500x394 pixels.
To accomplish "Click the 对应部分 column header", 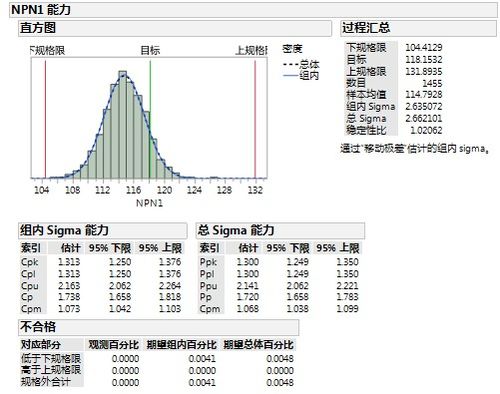I will coord(41,345).
